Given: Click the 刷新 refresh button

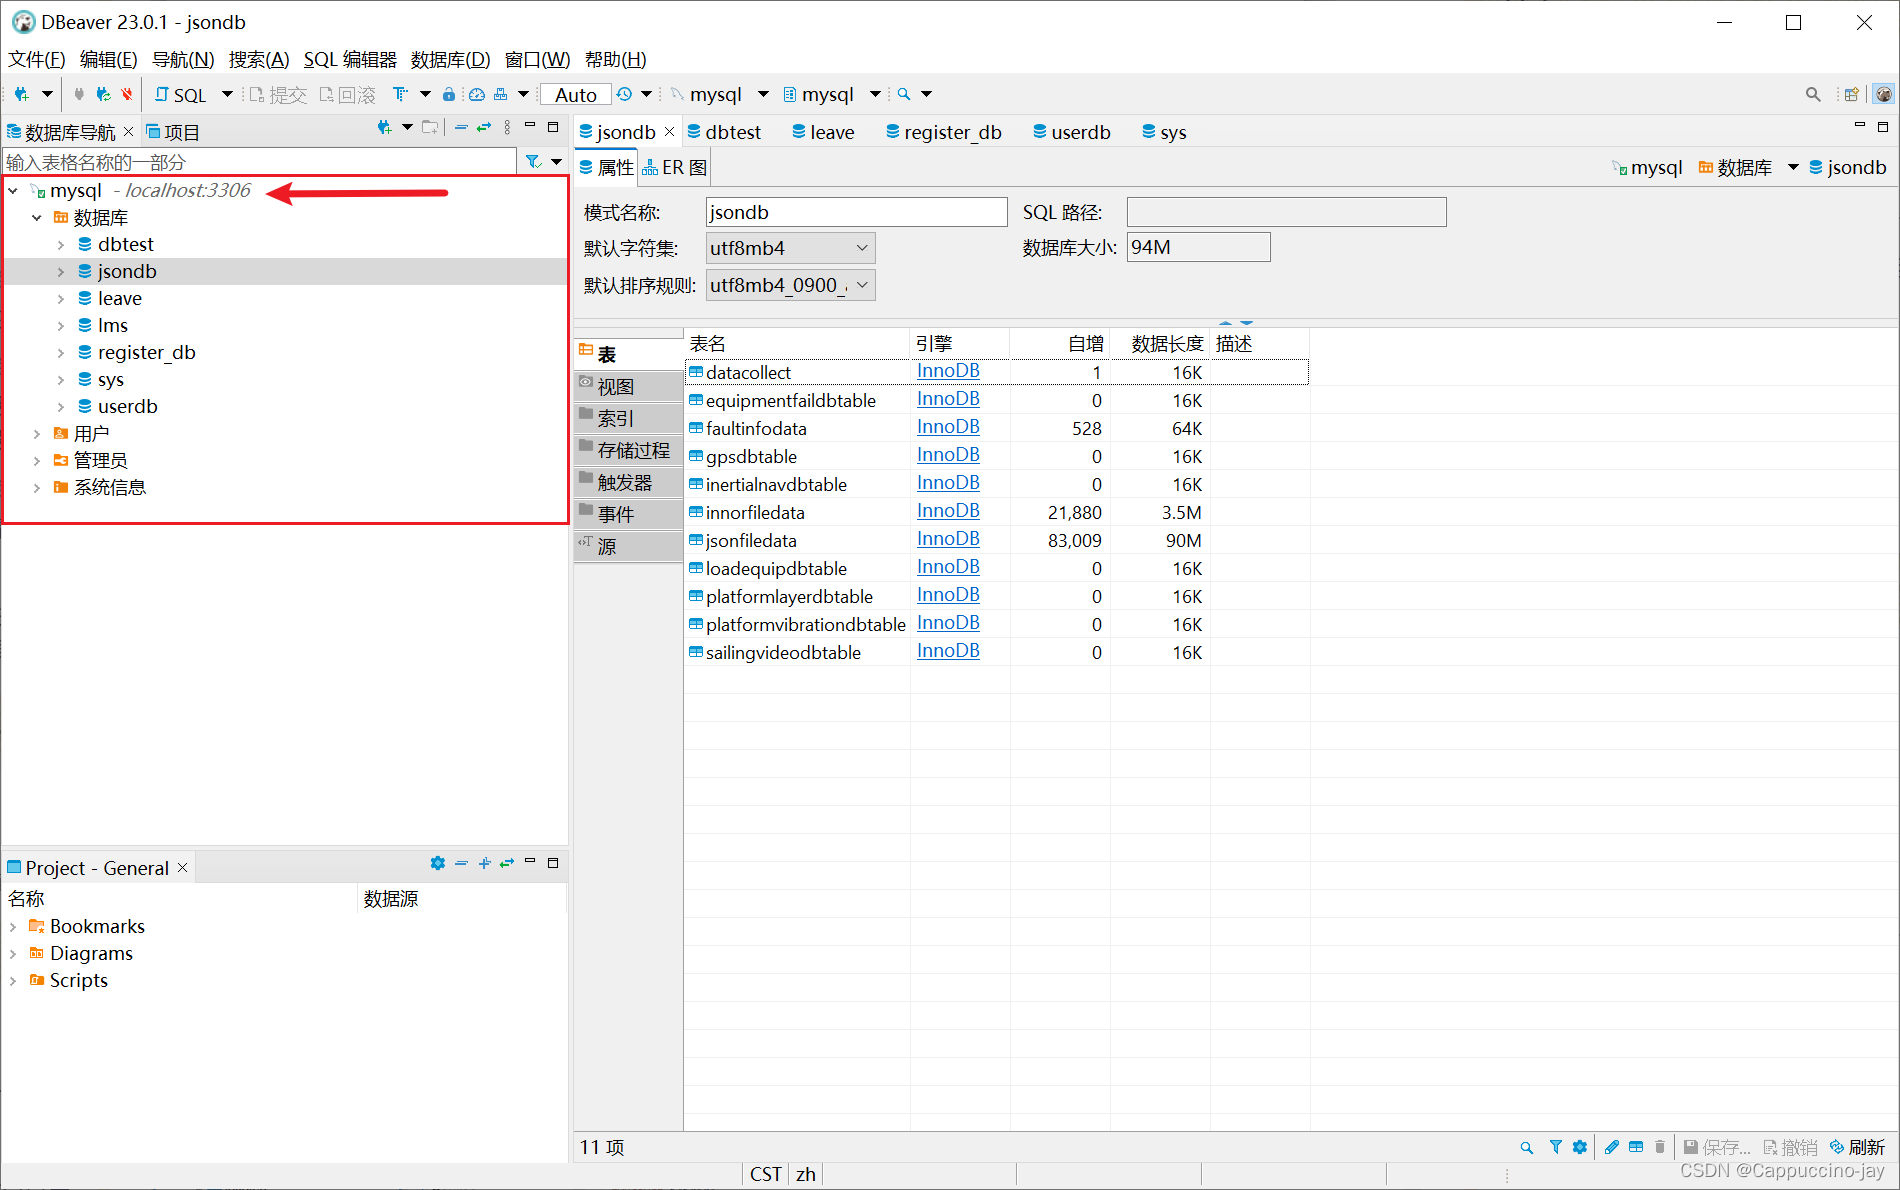Looking at the screenshot, I should click(x=1858, y=1147).
